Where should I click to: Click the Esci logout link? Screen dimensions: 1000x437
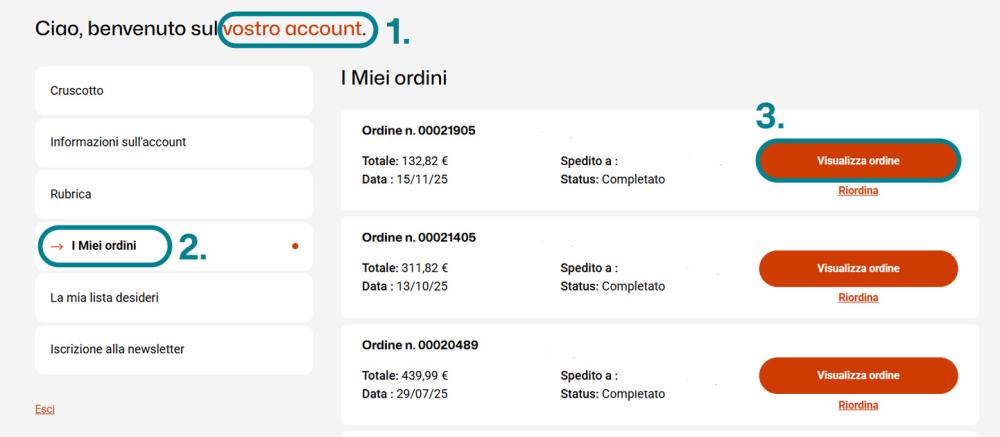click(45, 409)
